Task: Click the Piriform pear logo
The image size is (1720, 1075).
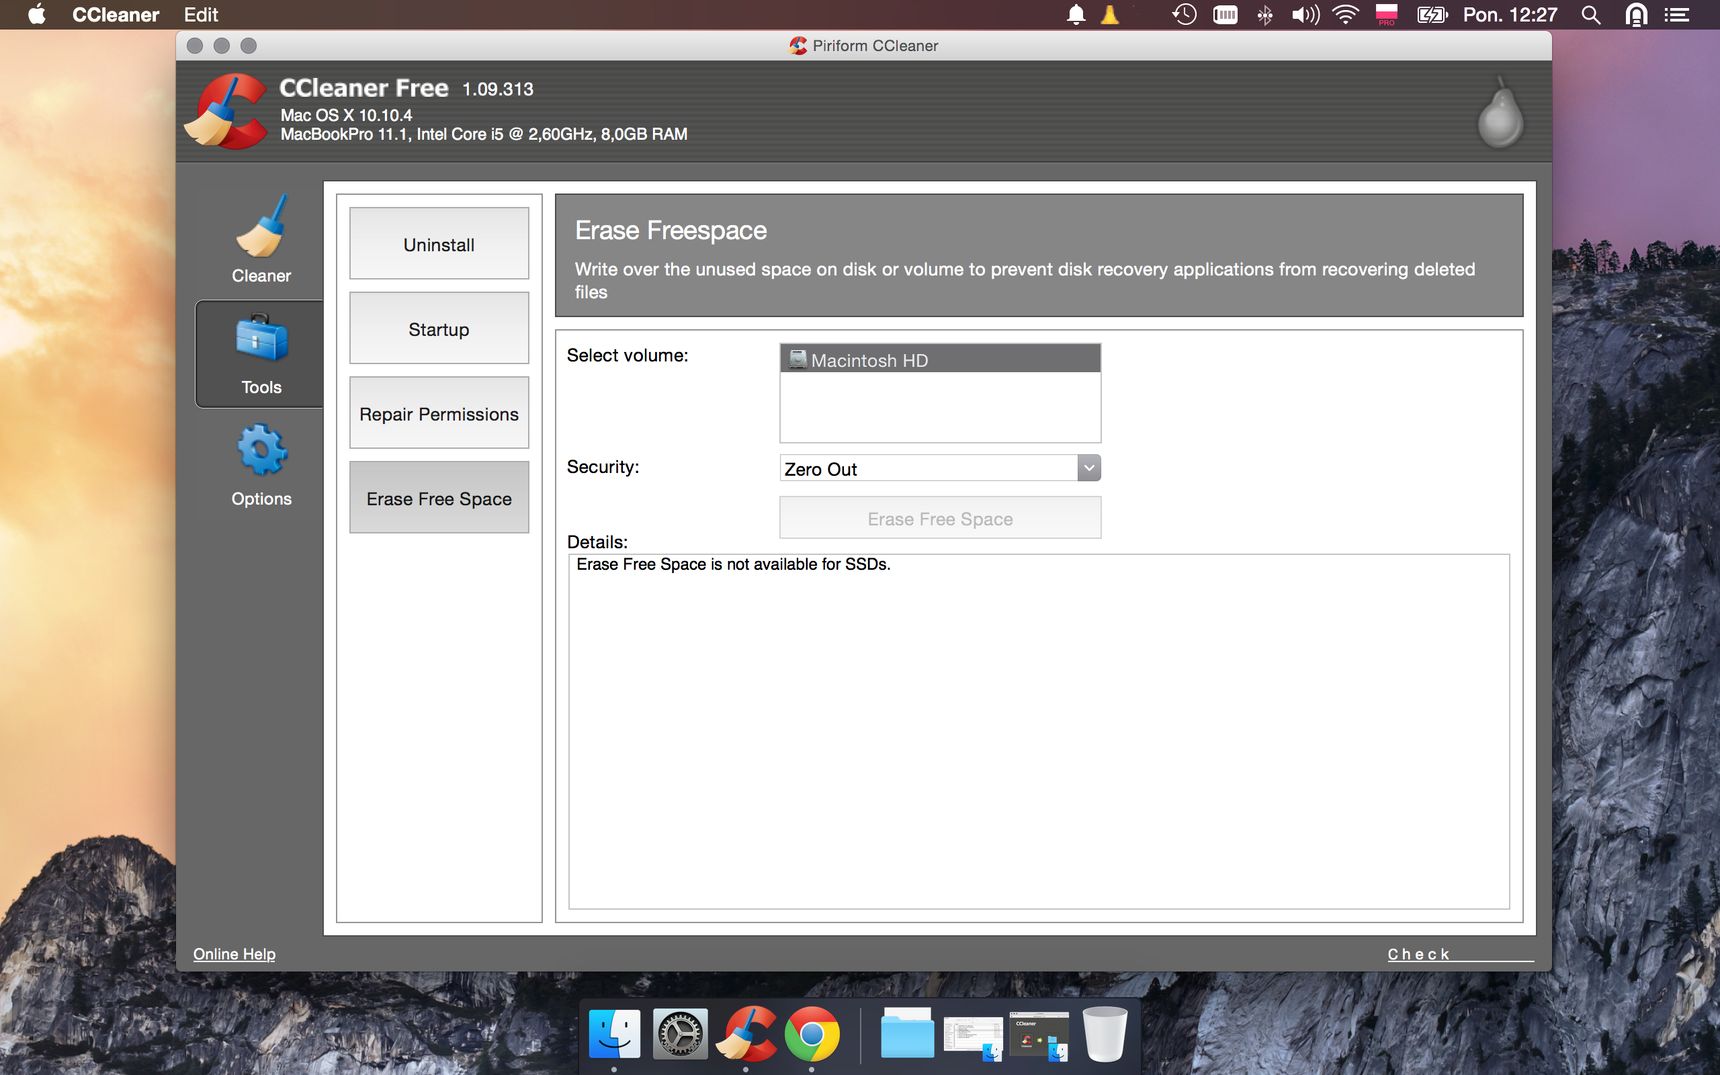Action: click(x=1500, y=113)
